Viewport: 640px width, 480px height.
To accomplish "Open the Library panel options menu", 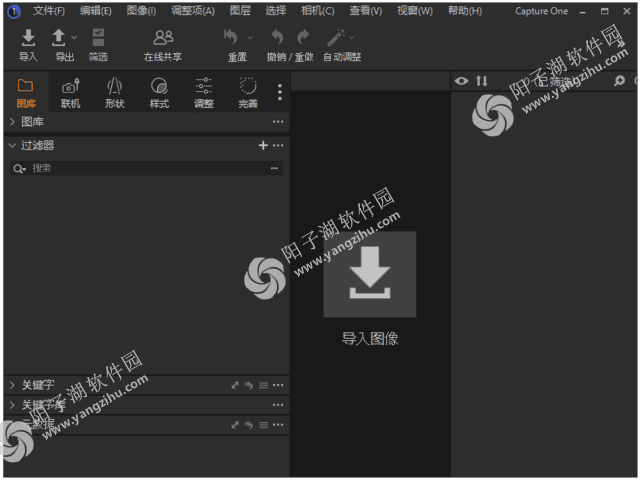I will point(278,122).
